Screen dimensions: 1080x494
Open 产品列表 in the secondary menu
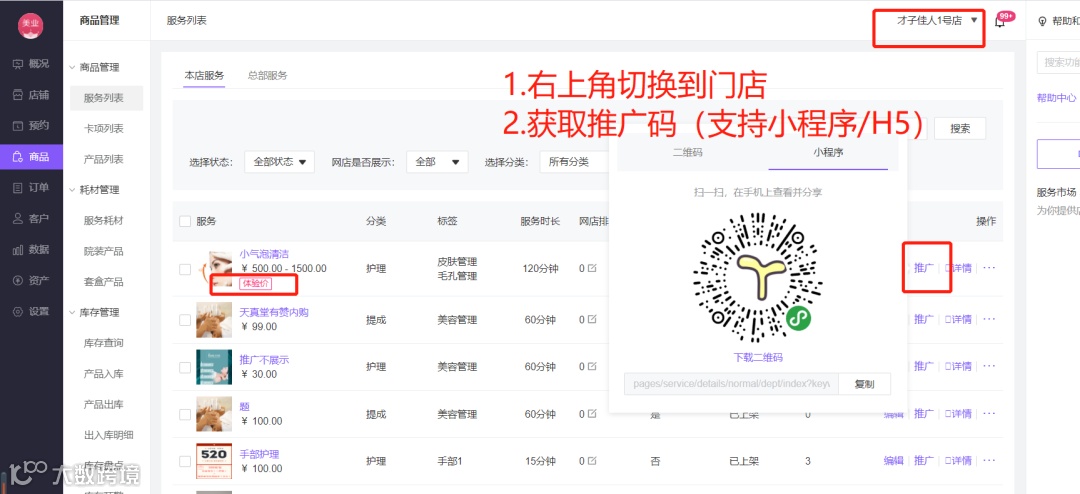coord(103,159)
